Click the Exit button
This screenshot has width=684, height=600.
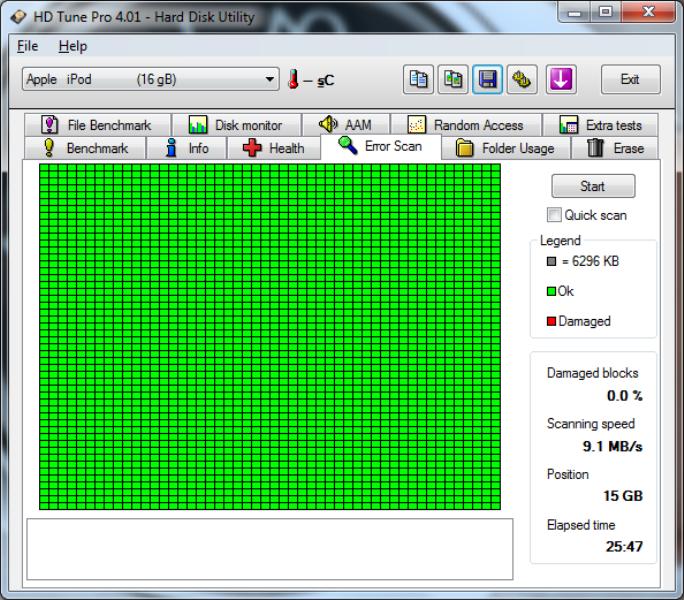tap(630, 80)
